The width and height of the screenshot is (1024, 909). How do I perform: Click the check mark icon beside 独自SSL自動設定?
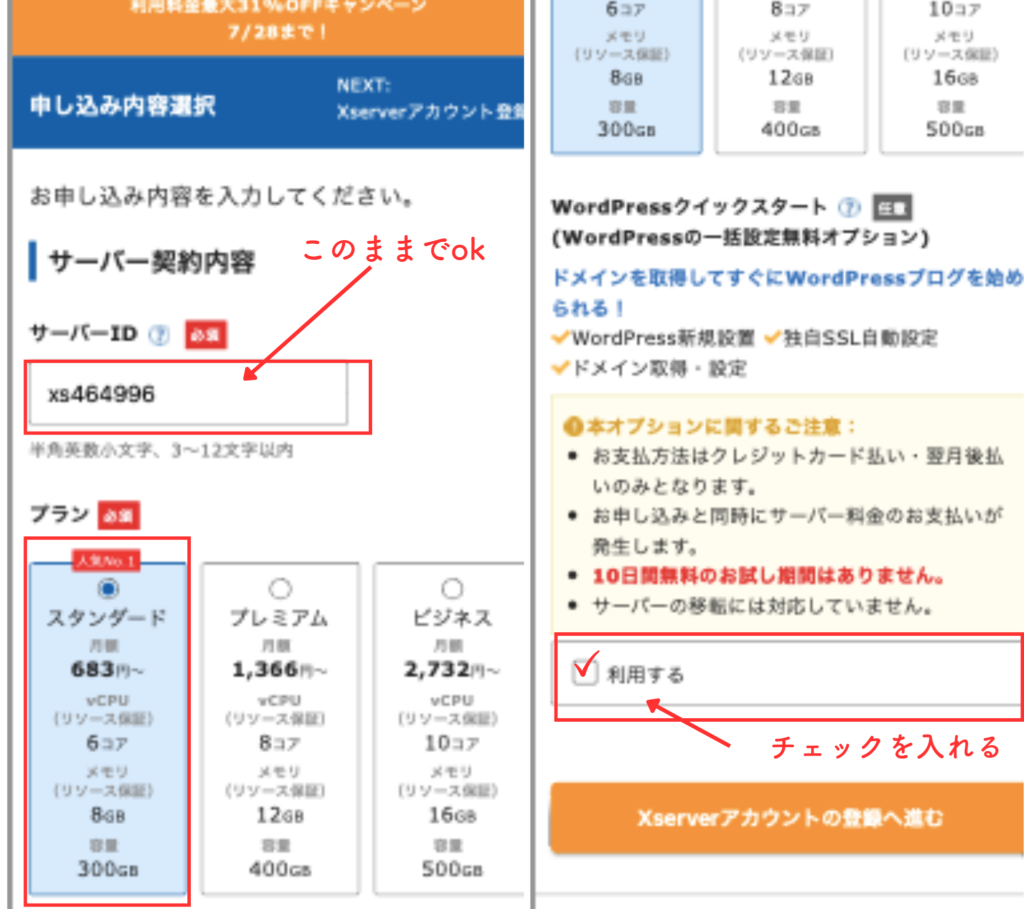(771, 339)
